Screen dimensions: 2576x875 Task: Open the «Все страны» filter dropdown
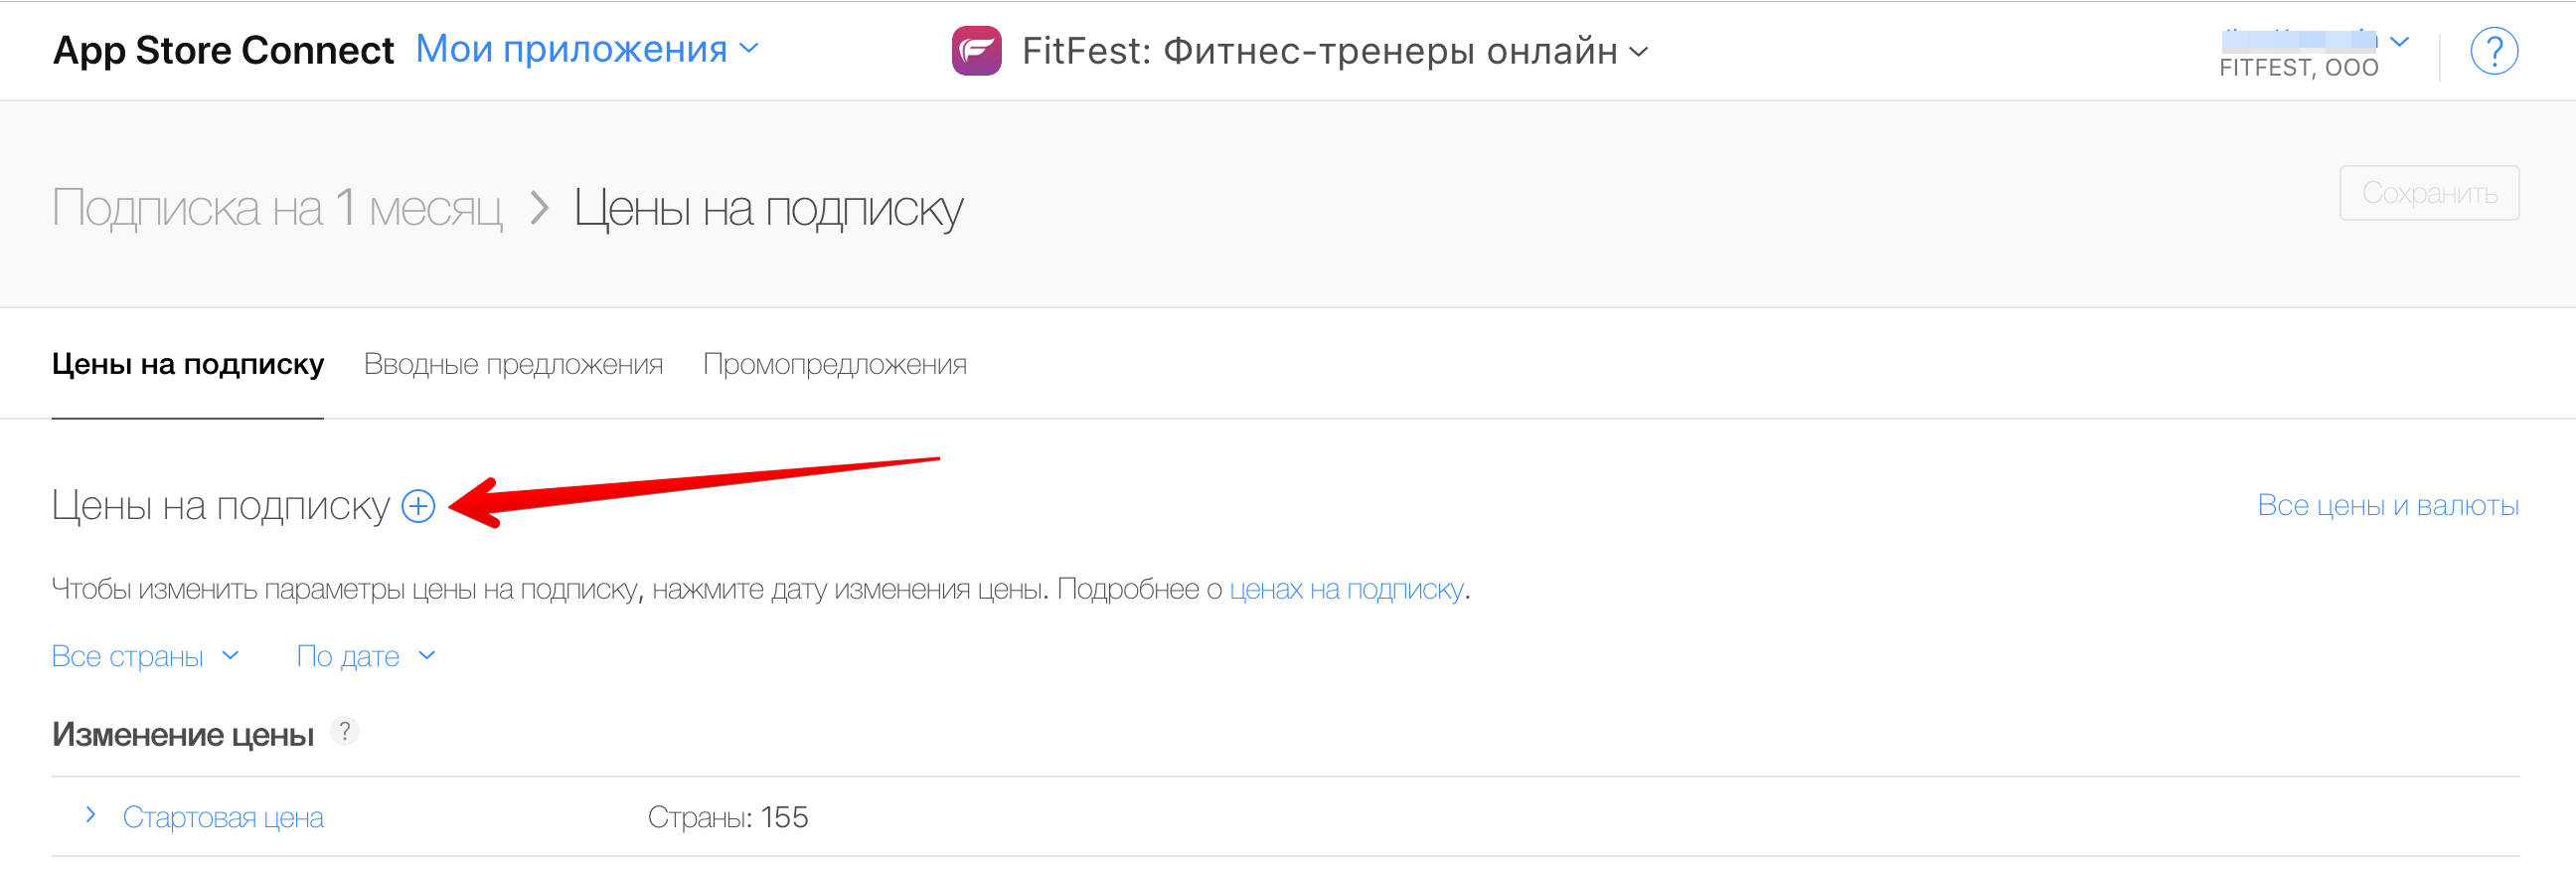click(145, 656)
